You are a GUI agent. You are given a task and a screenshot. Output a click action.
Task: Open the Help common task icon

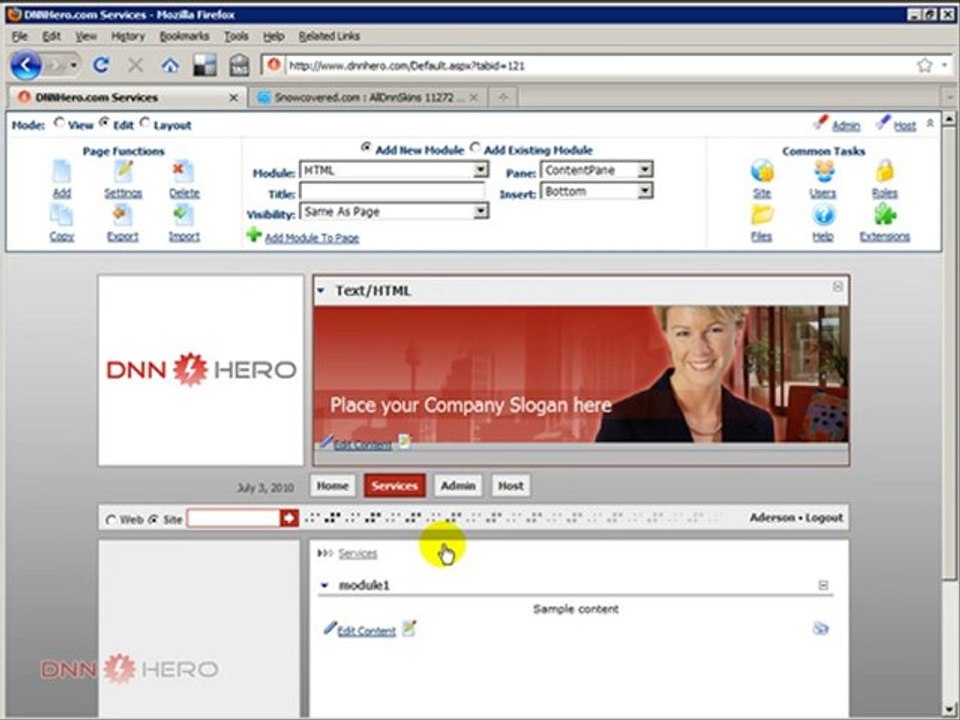pyautogui.click(x=824, y=215)
